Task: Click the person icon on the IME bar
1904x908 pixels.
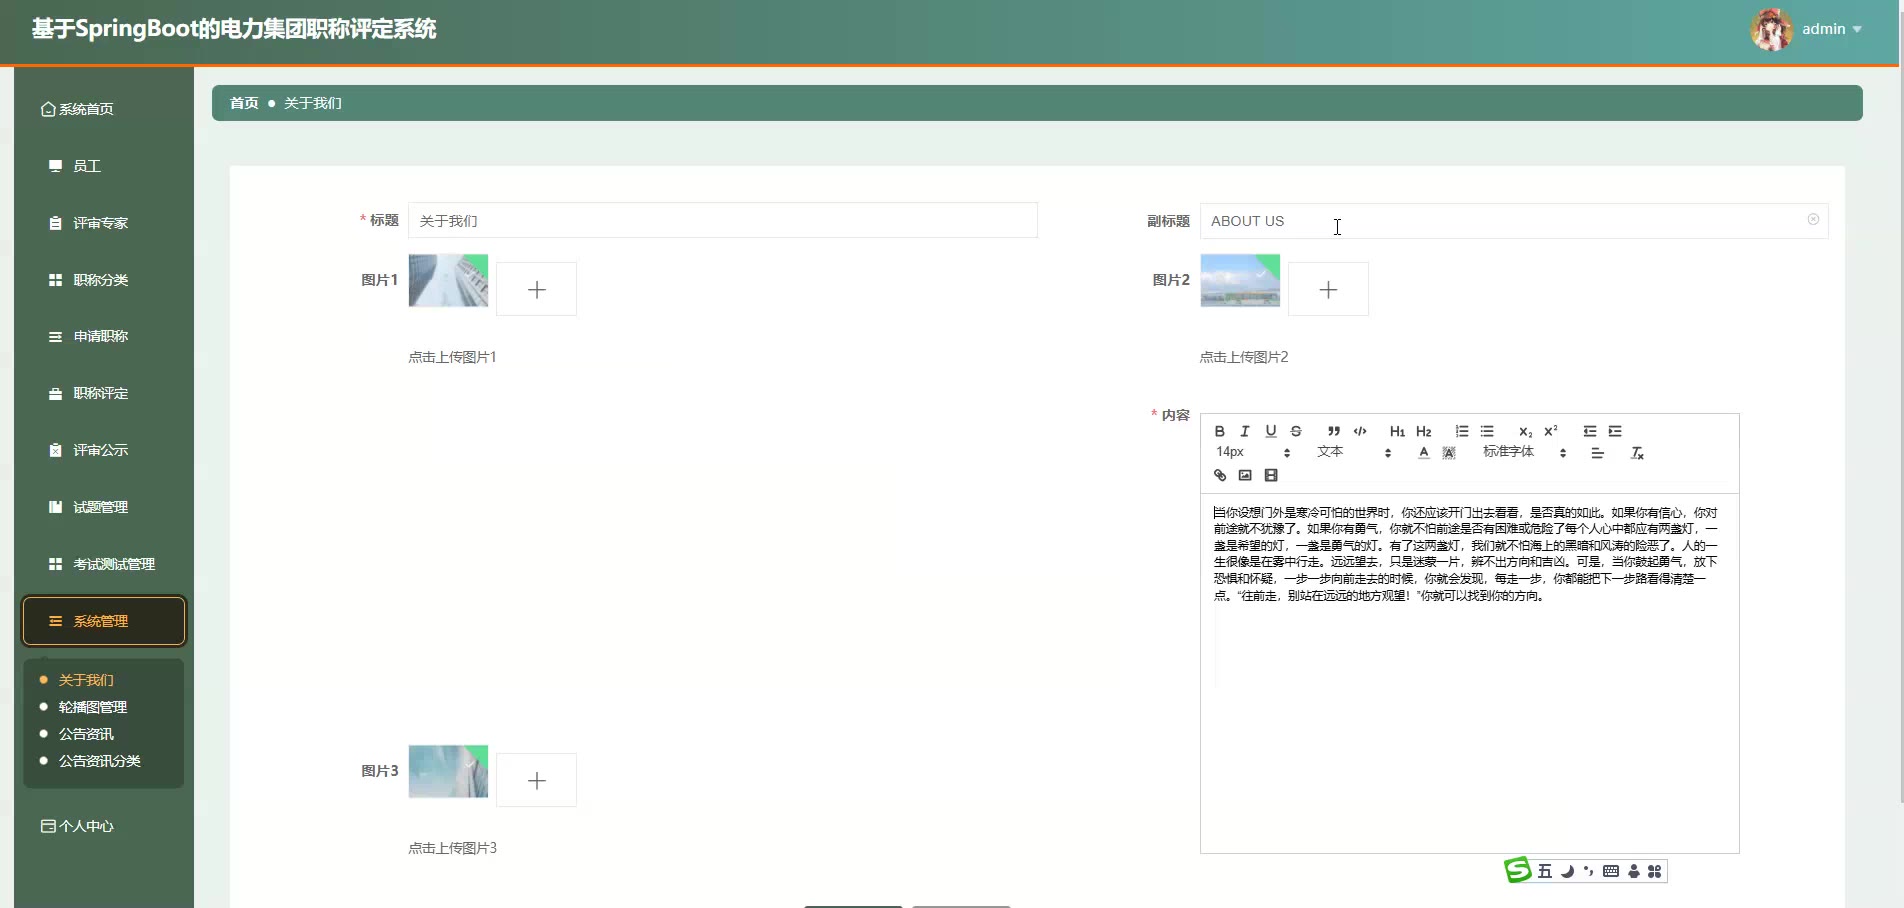Action: (1634, 871)
